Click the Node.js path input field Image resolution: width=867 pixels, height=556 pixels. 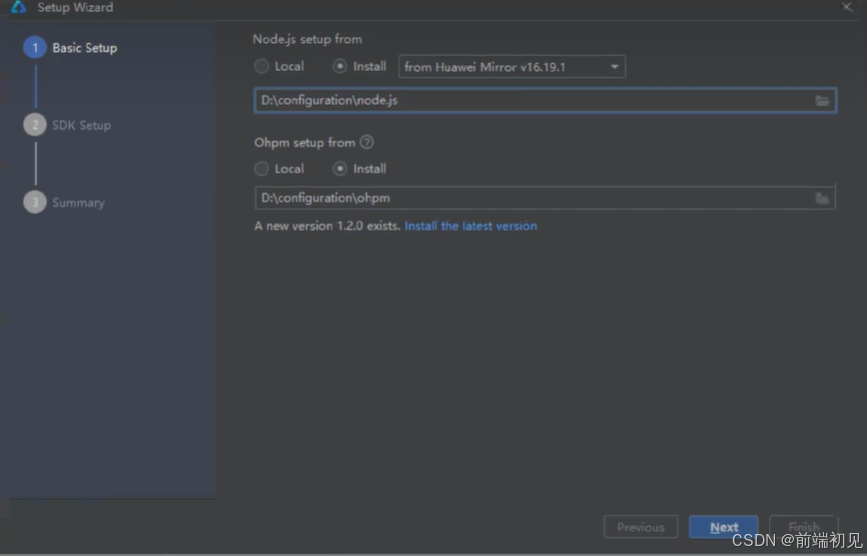pos(545,101)
